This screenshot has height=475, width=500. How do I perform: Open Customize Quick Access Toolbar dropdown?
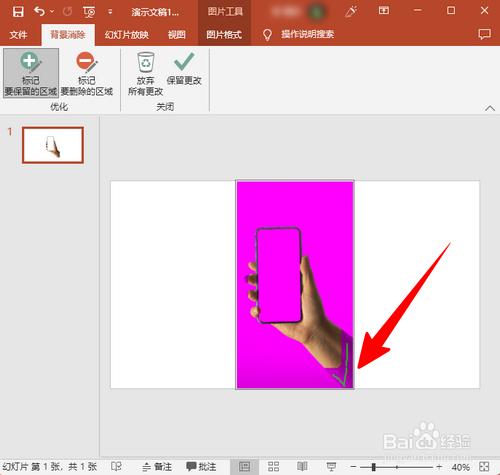click(110, 12)
